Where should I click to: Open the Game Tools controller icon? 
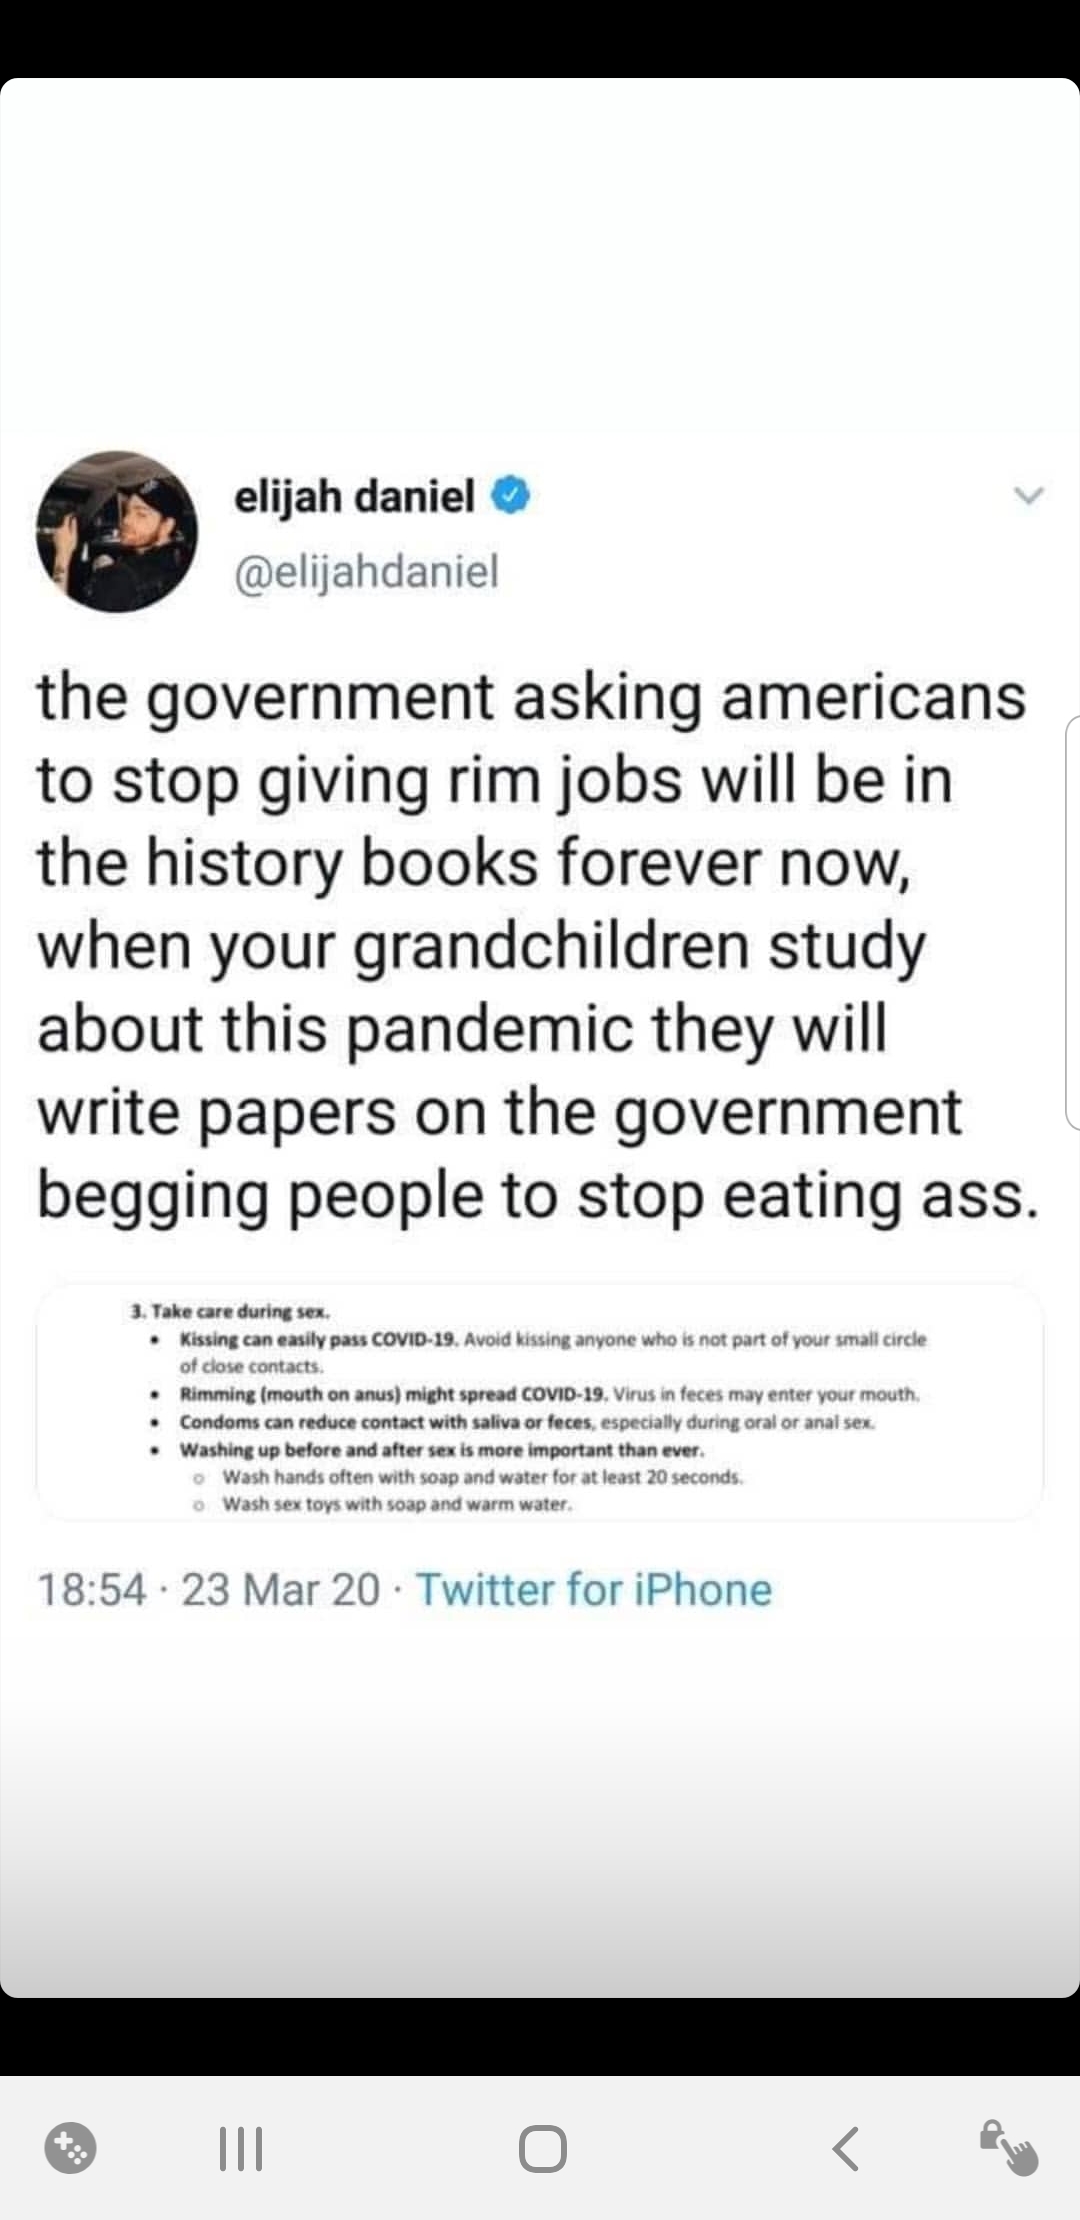pyautogui.click(x=71, y=2148)
